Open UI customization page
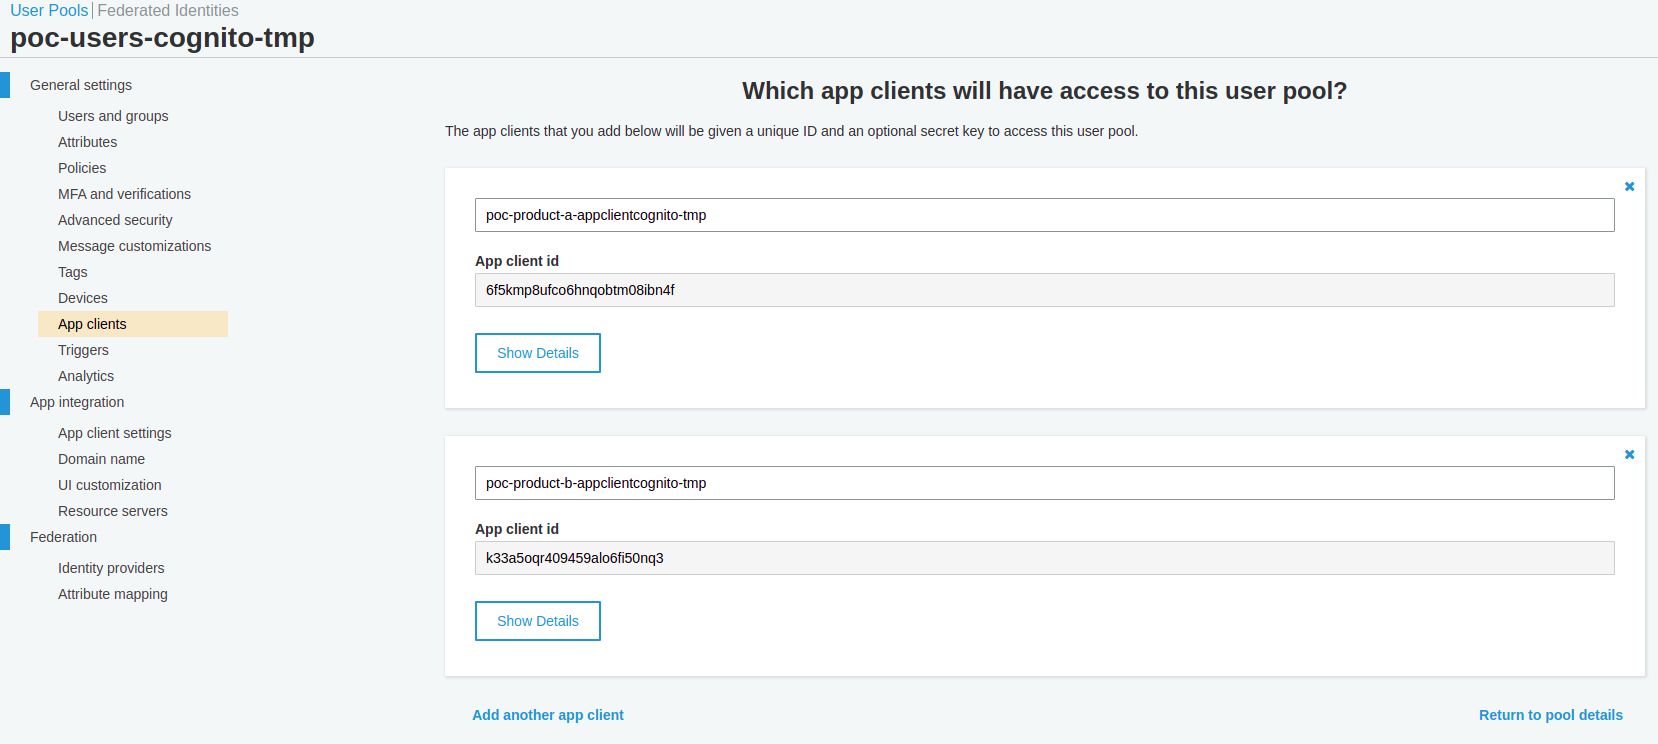1658x744 pixels. 110,485
